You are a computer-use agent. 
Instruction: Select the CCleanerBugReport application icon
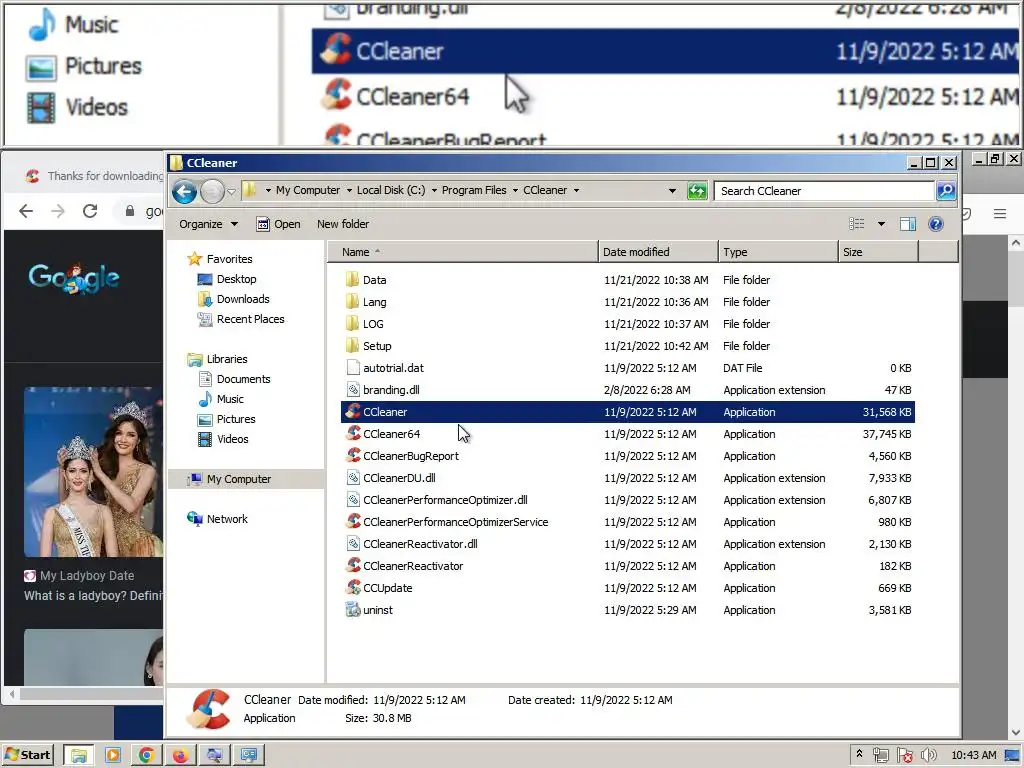[x=353, y=456]
